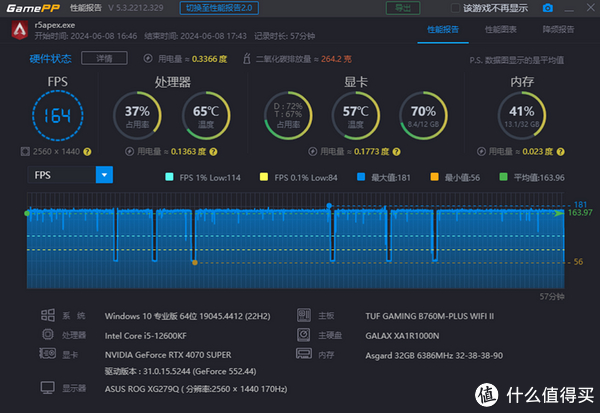
Task: Click the ASUS ROG XG279Q monitor text
Action: point(196,389)
